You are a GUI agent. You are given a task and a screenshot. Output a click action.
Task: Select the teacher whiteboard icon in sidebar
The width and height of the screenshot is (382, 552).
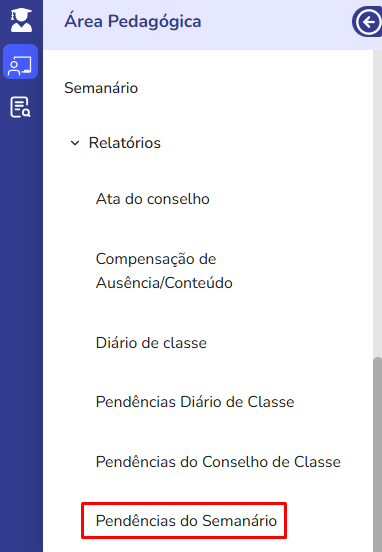point(20,62)
